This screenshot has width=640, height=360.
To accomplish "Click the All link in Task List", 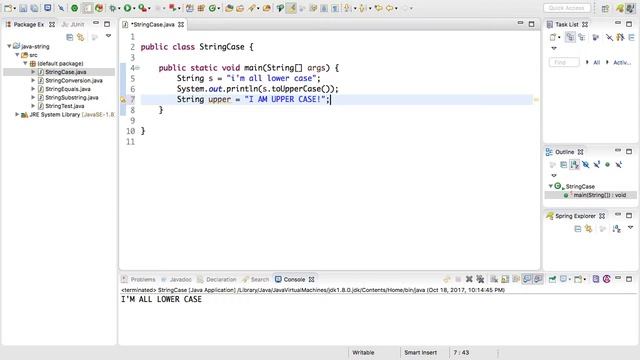I will click(x=596, y=62).
